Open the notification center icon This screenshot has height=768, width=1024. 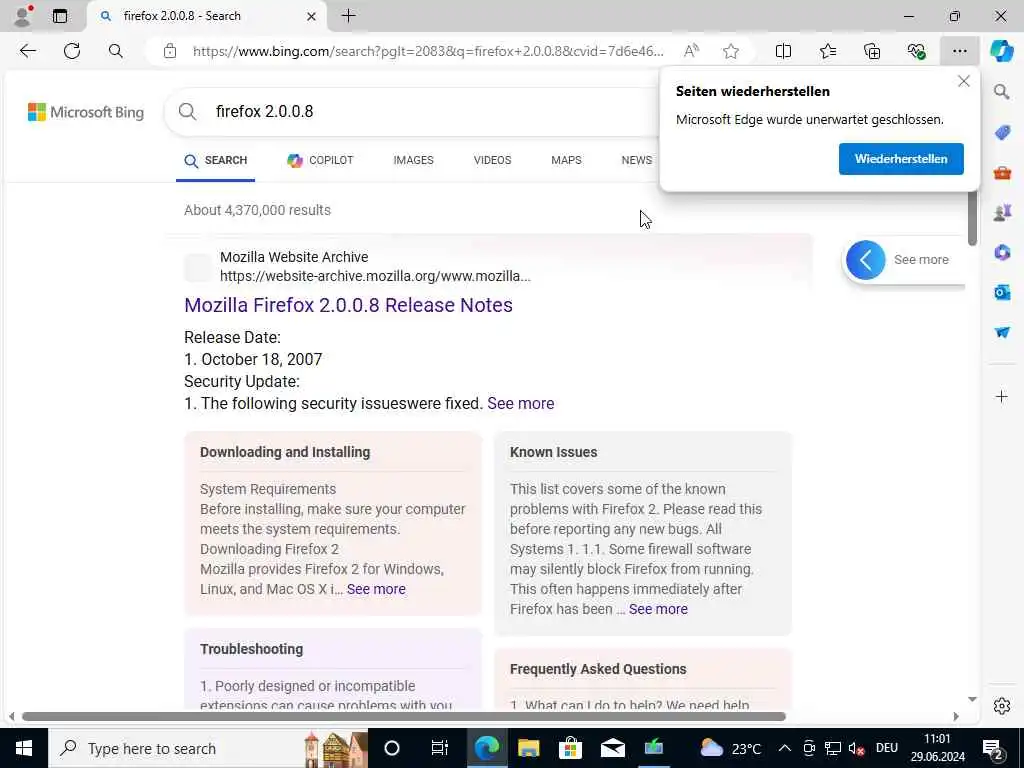tap(993, 748)
